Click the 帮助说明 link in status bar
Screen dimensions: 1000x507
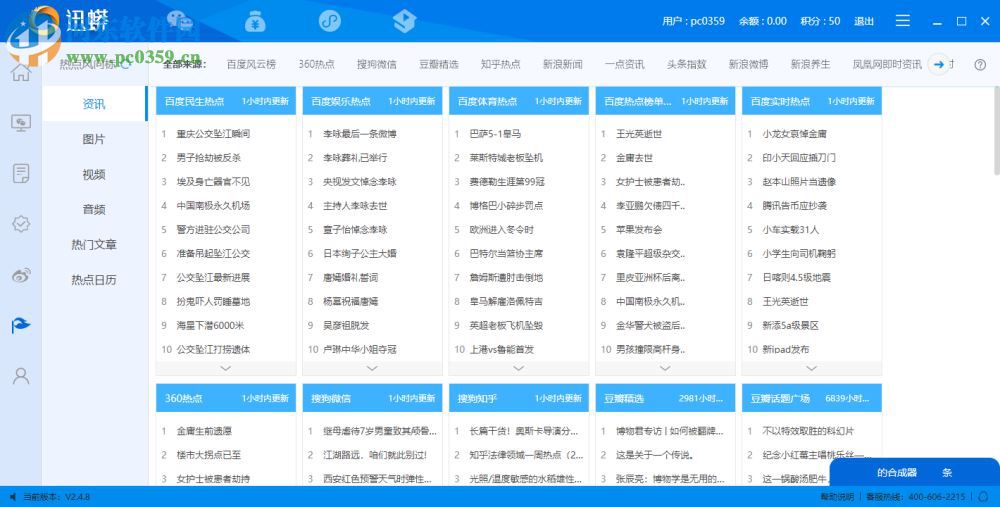coord(837,496)
